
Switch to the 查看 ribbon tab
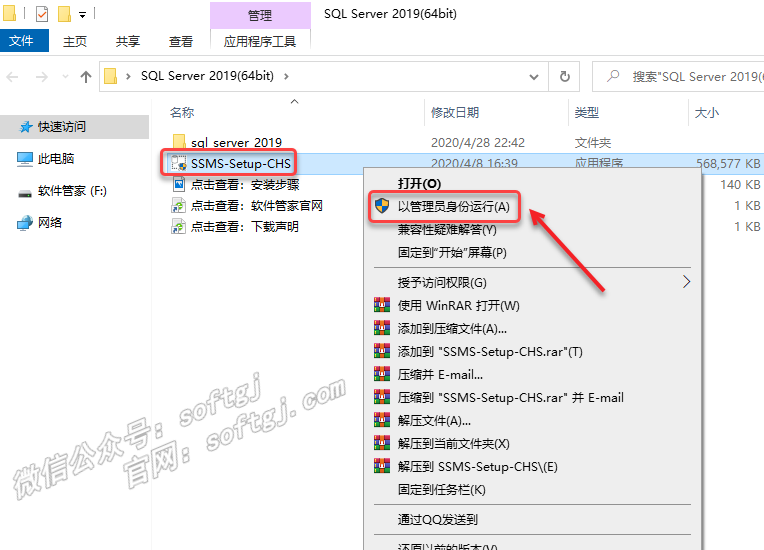pyautogui.click(x=181, y=41)
